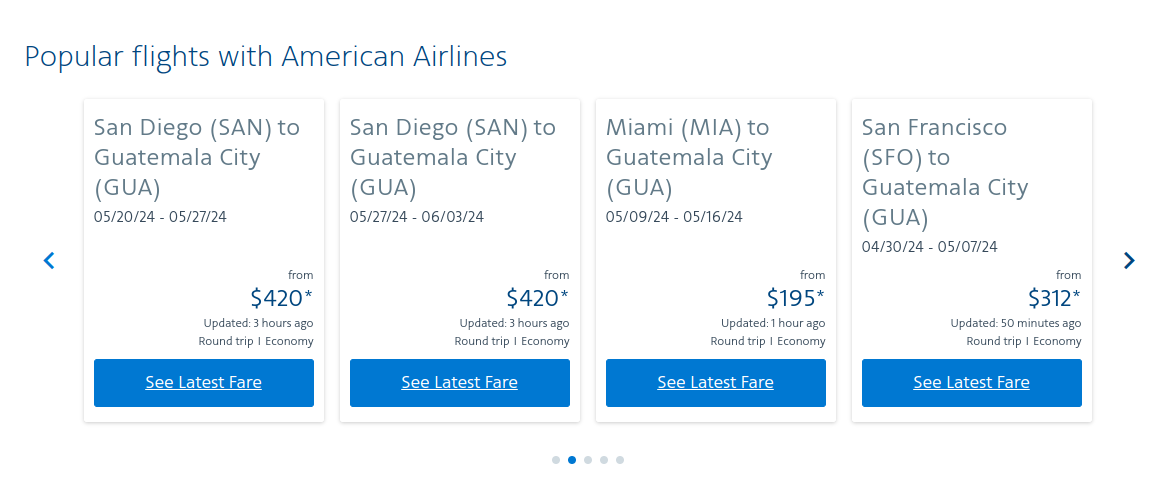The width and height of the screenshot is (1165, 490).
Task: Open the San Francisco (SFO) to Guatemala City title
Action: [x=945, y=172]
